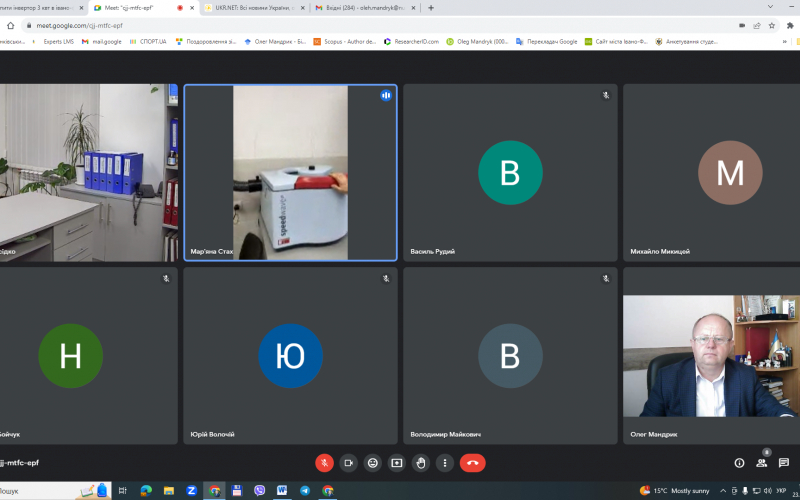Select Мар'яна Стах's video tile
800x500 pixels.
click(290, 172)
